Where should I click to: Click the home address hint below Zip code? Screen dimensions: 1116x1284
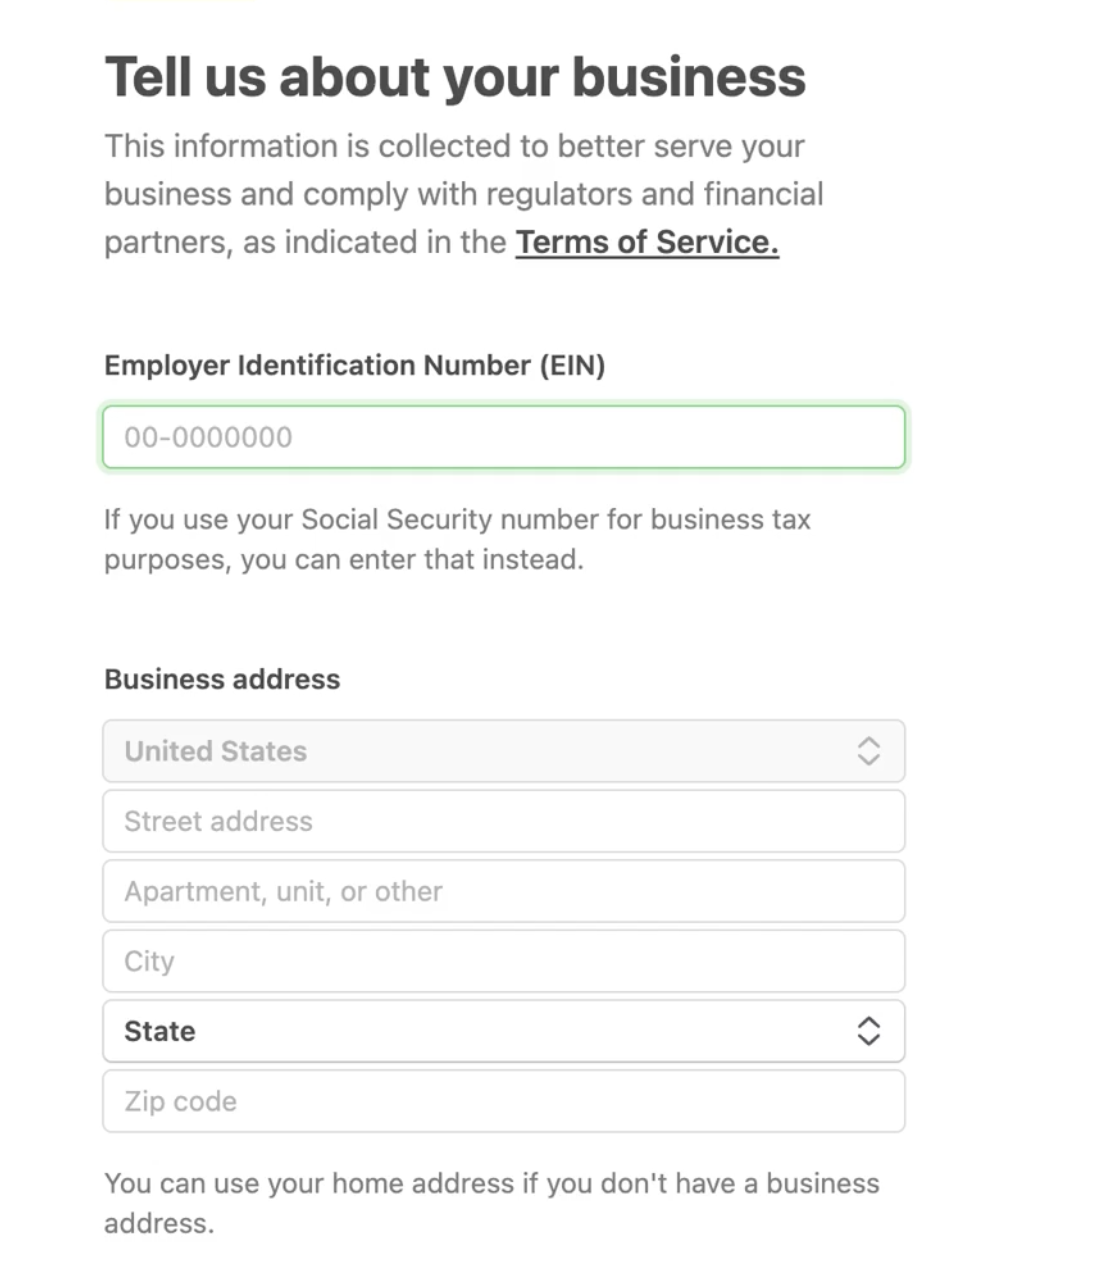pos(492,1203)
